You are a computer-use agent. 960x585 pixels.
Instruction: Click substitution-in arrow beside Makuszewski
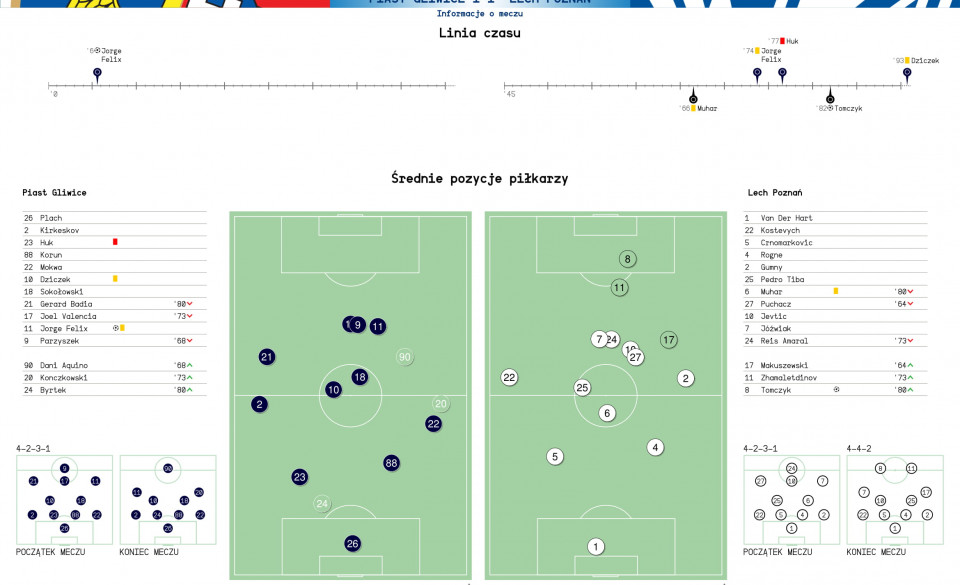(x=910, y=365)
